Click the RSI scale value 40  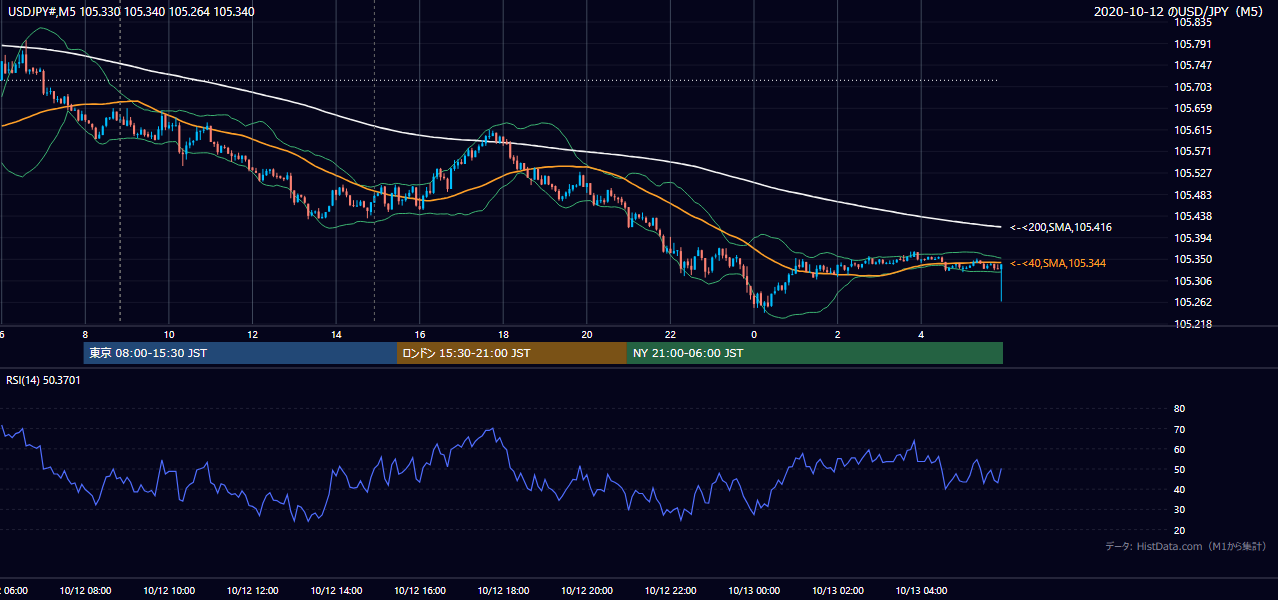1179,489
